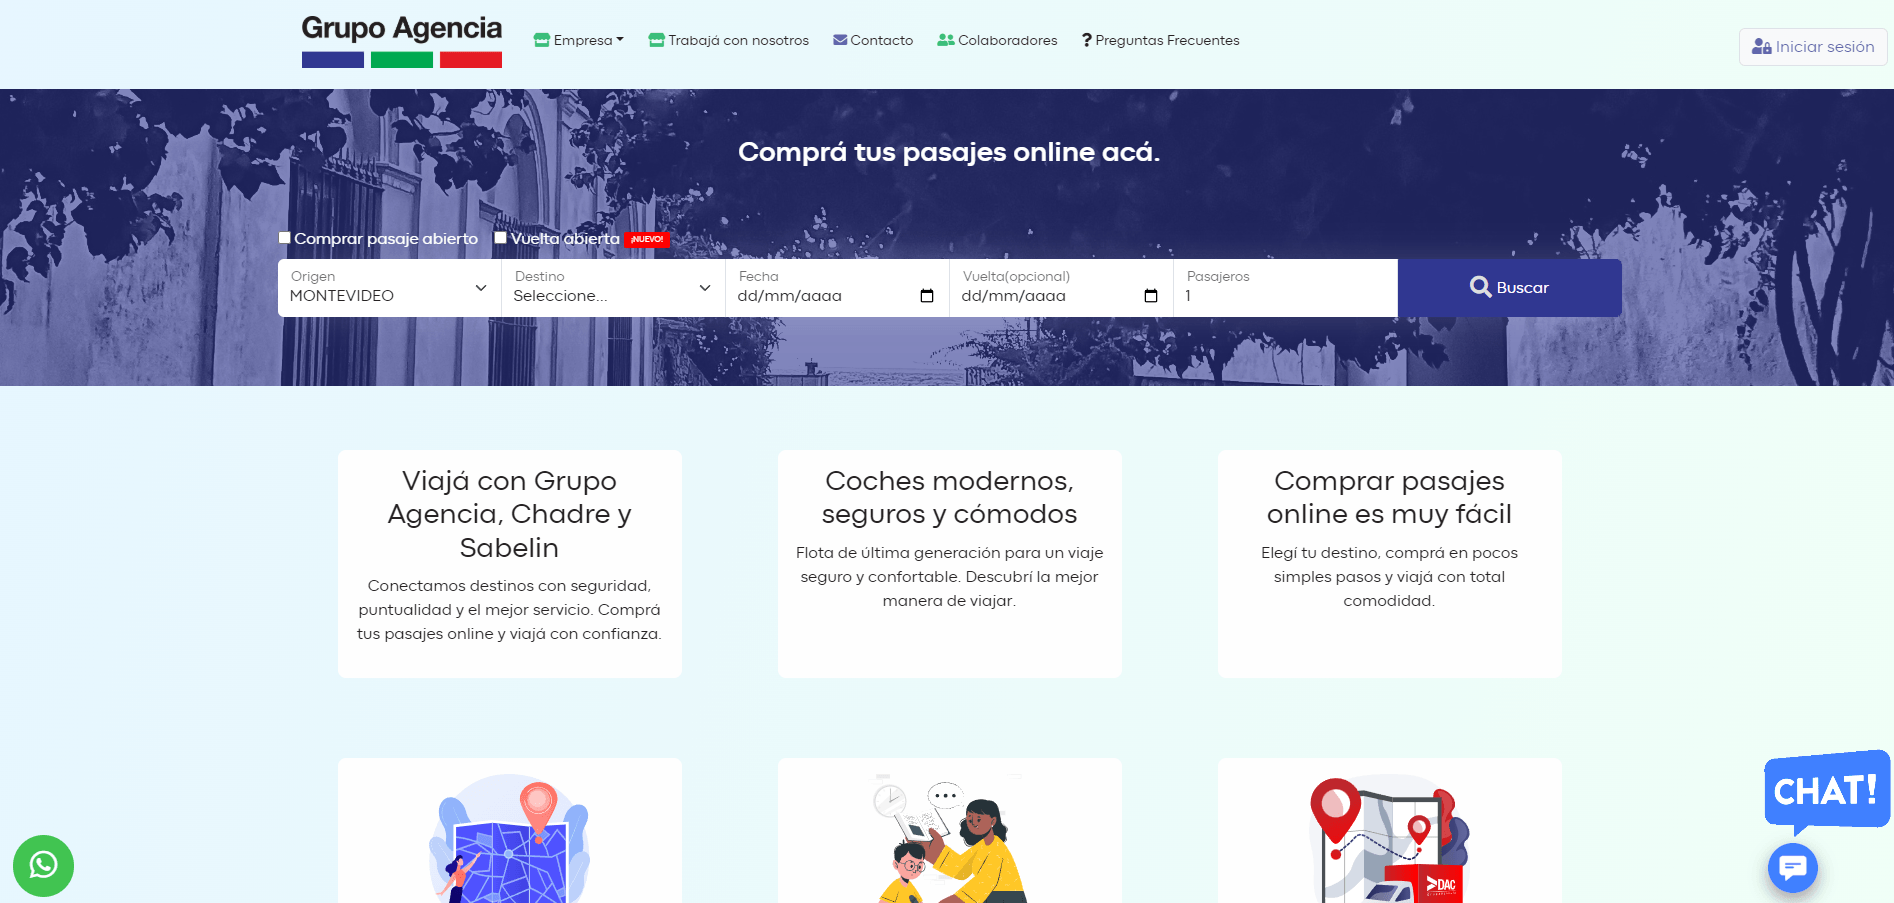Click the blue chat bubble icon

1792,867
